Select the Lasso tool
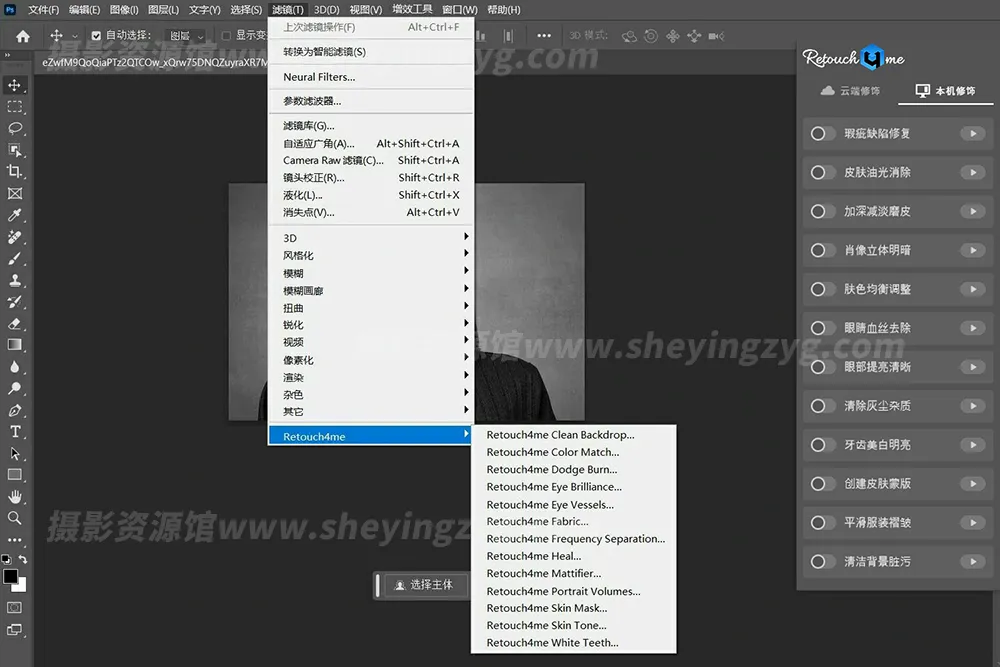The width and height of the screenshot is (1000, 667). pos(15,128)
